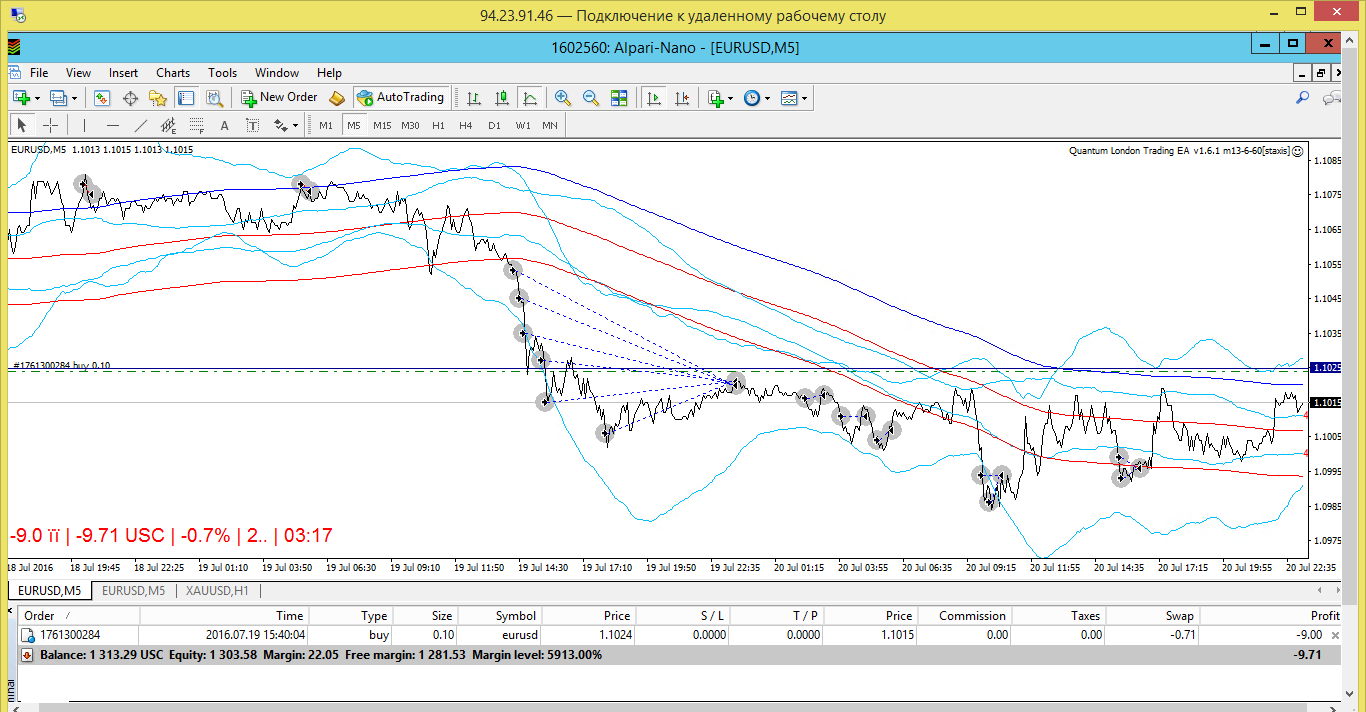Expand the new chart dropdown arrow
Image resolution: width=1366 pixels, height=712 pixels.
click(37, 98)
